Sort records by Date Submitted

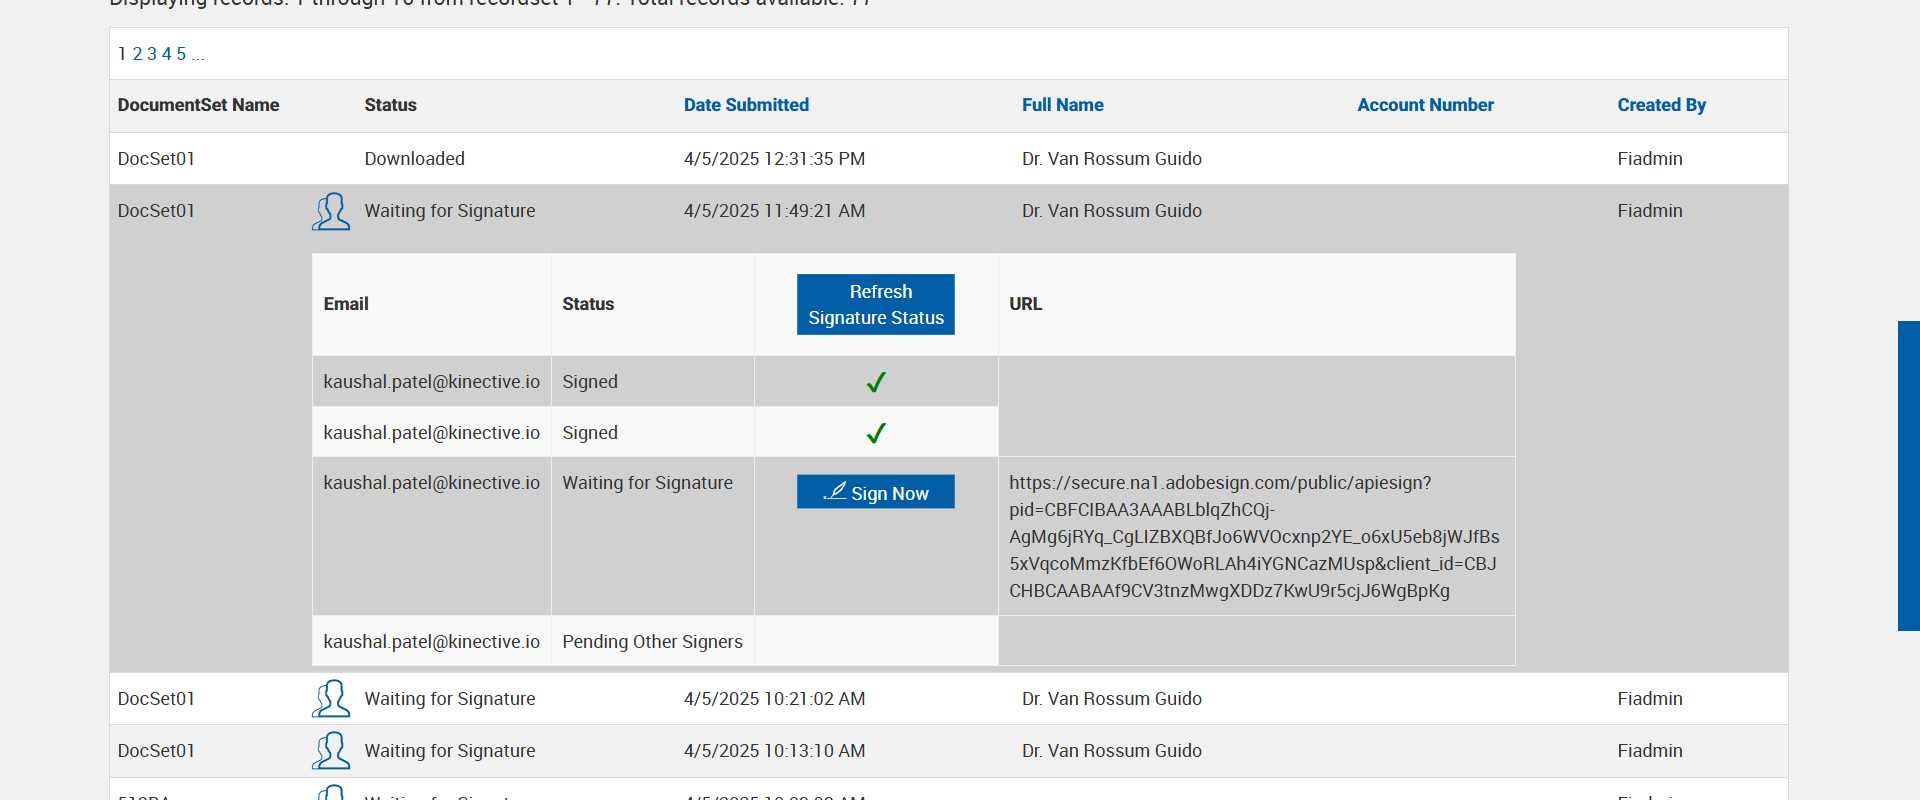[746, 105]
